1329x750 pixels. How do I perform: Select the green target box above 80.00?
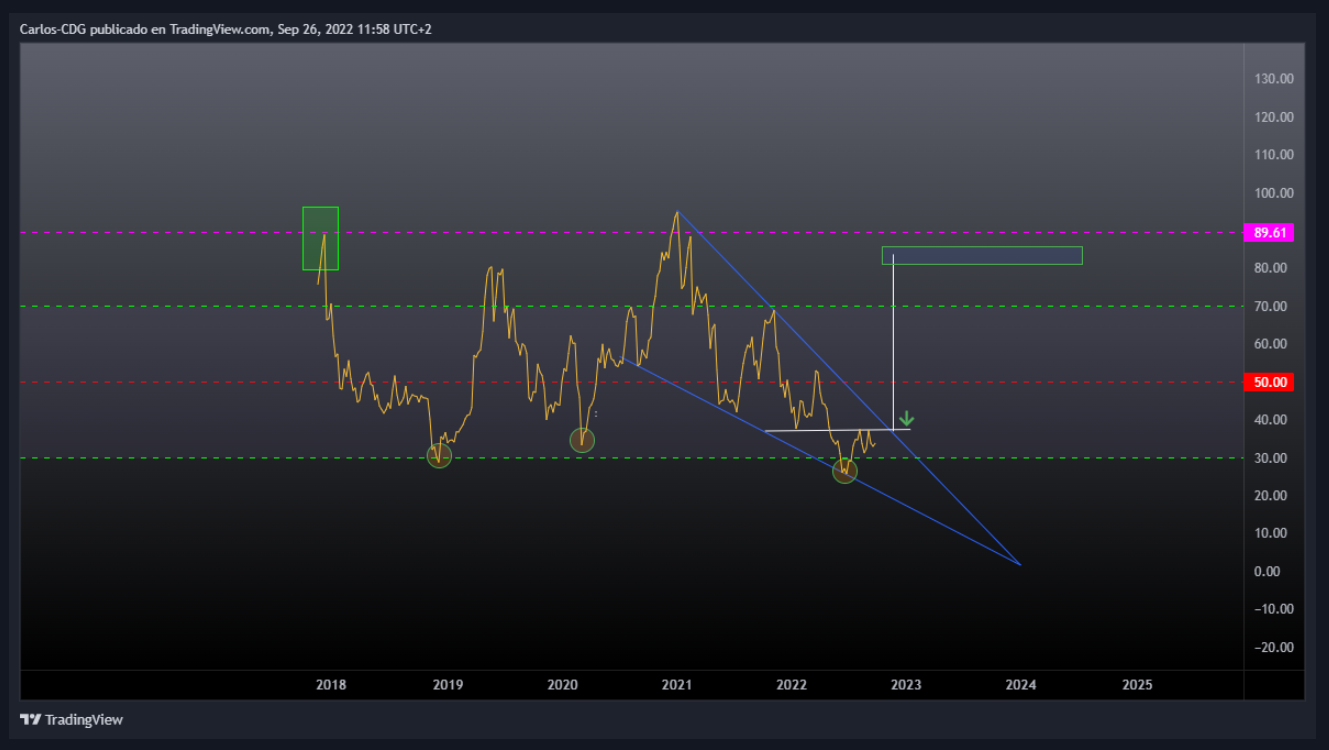coord(982,255)
